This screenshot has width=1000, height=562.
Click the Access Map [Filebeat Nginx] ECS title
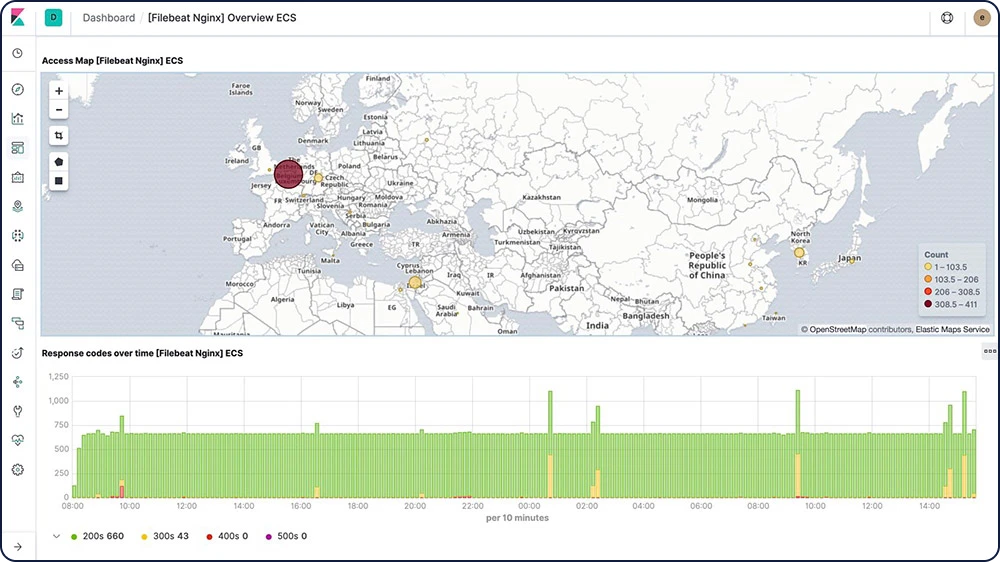point(112,61)
